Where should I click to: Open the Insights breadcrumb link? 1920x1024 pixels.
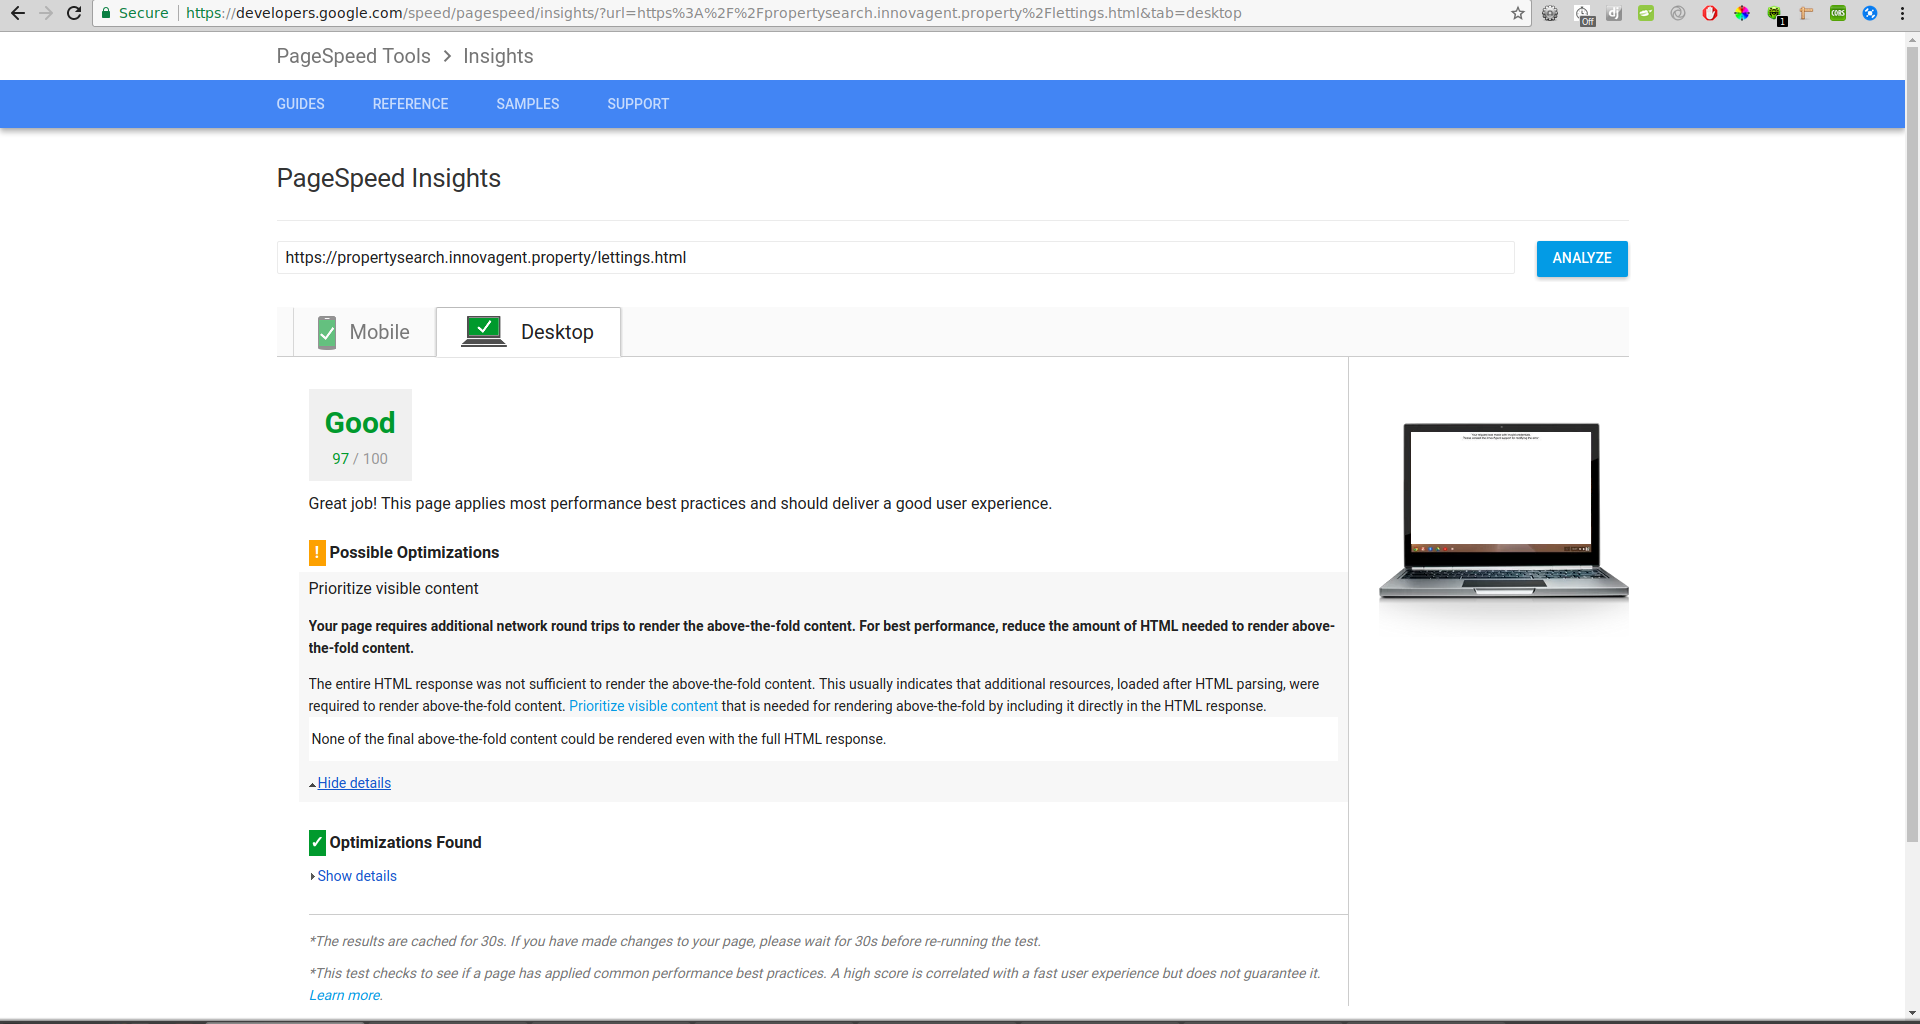(x=498, y=56)
